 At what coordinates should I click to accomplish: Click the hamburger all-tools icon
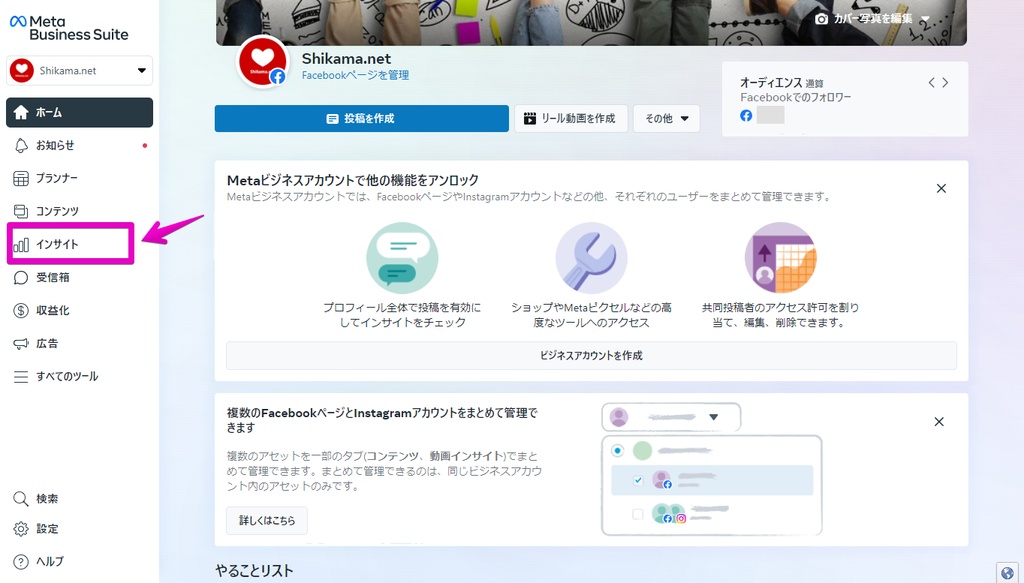tap(21, 377)
